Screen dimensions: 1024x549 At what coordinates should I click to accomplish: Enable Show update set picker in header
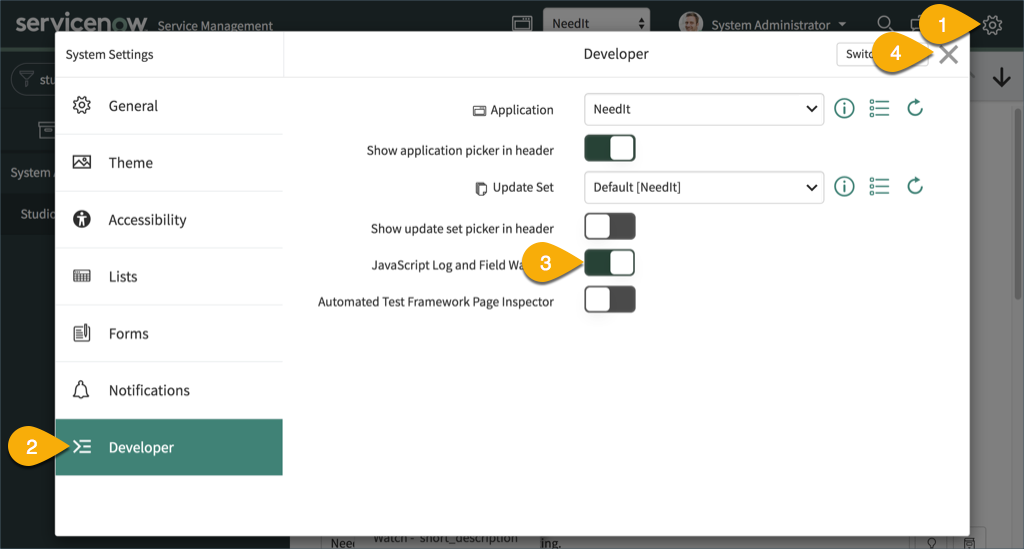pos(609,226)
